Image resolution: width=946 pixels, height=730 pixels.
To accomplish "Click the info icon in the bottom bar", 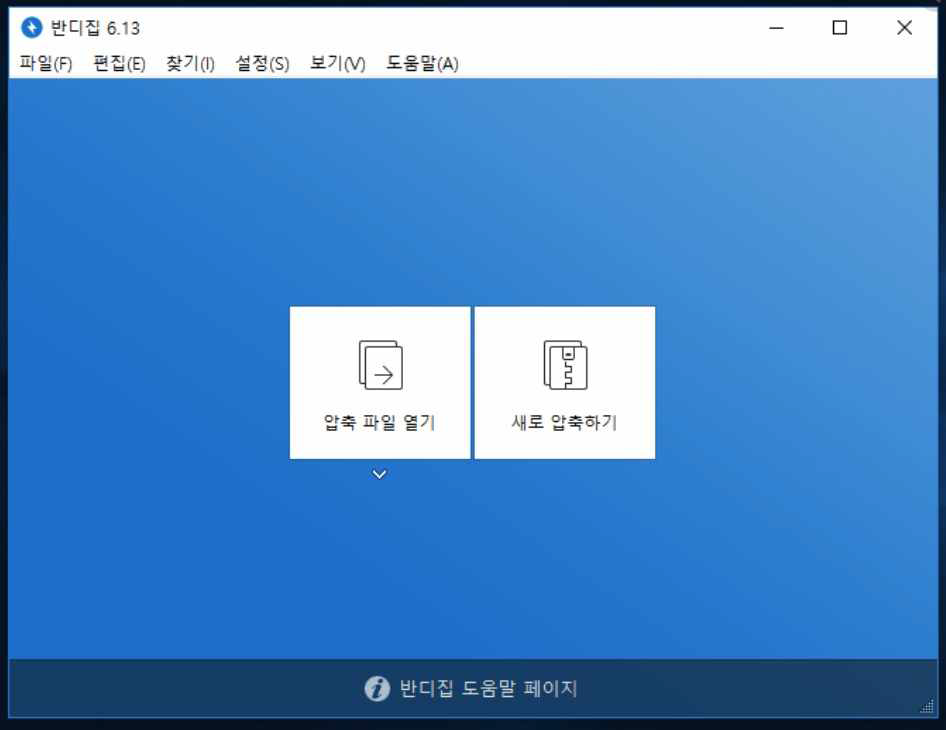I will coord(377,688).
